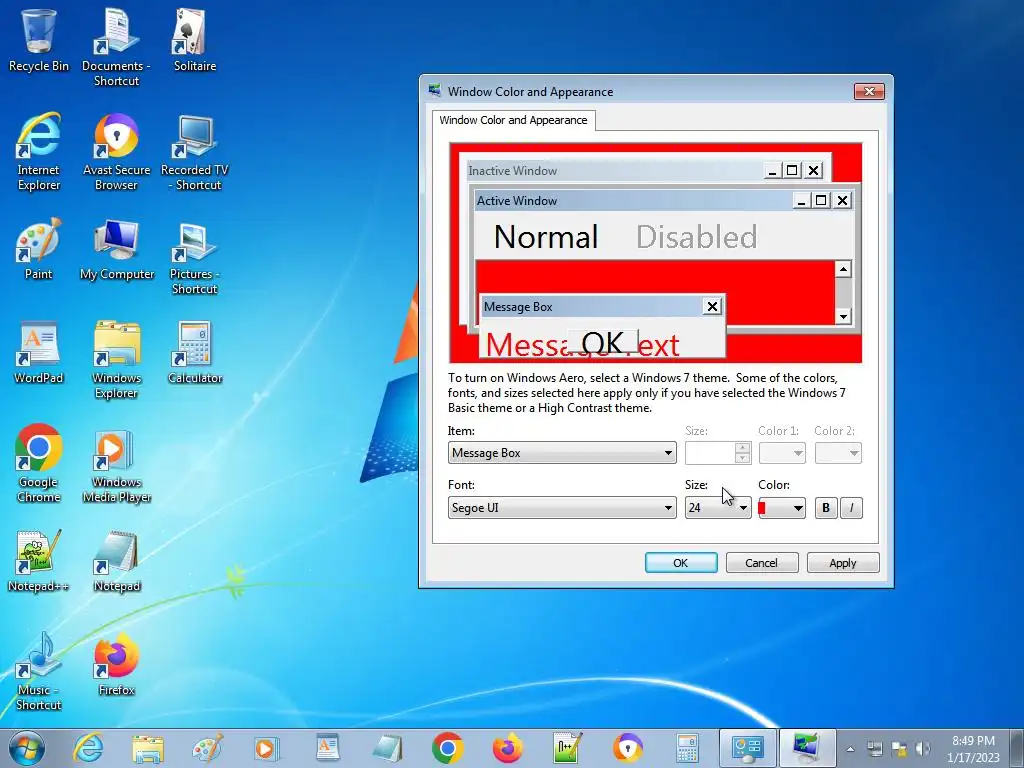Open the Windows Start menu orb
Viewport: 1024px width, 768px height.
click(x=26, y=748)
